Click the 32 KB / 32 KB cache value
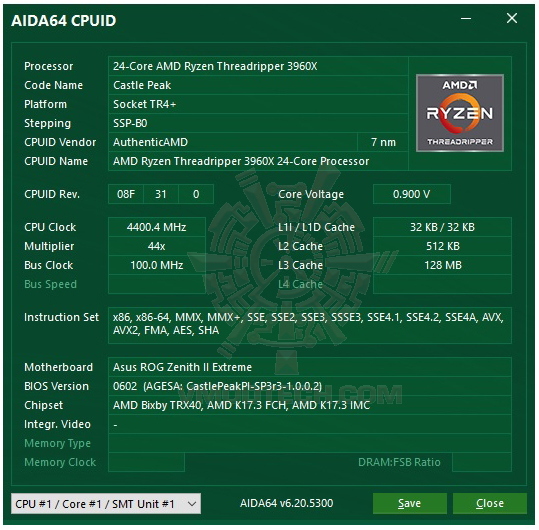 click(442, 227)
